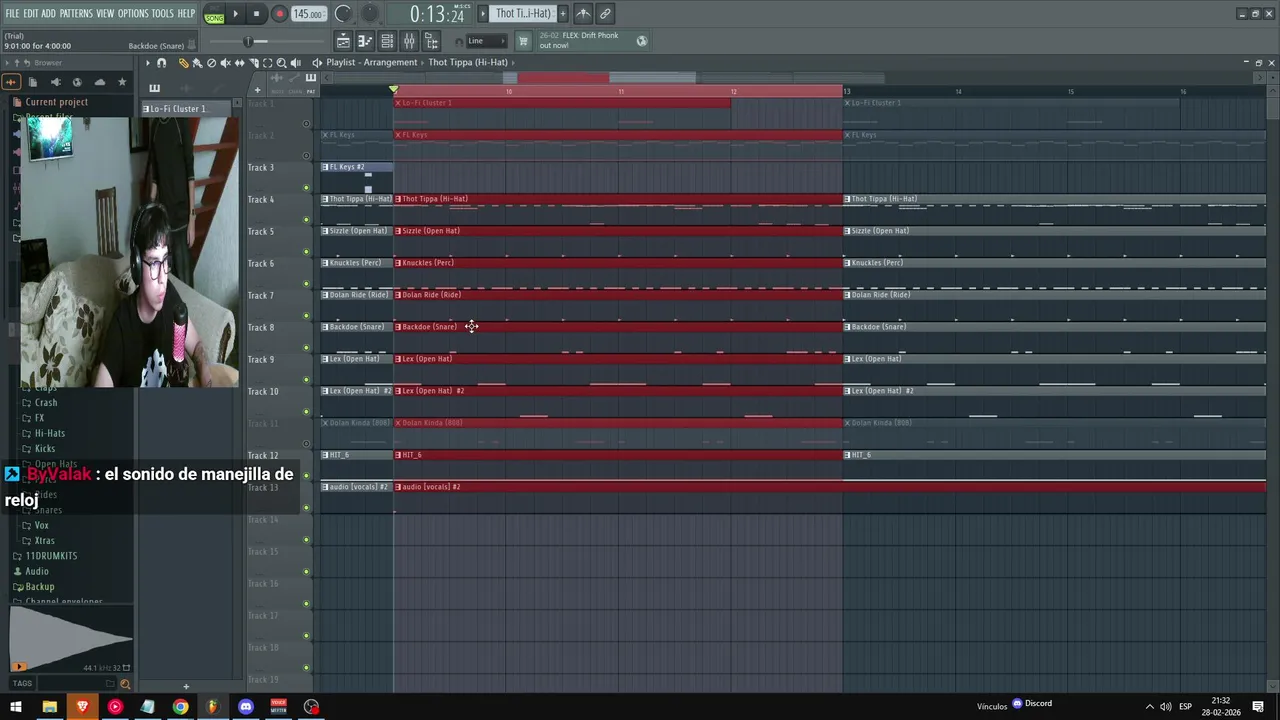Click the add track plus icon

[257, 91]
